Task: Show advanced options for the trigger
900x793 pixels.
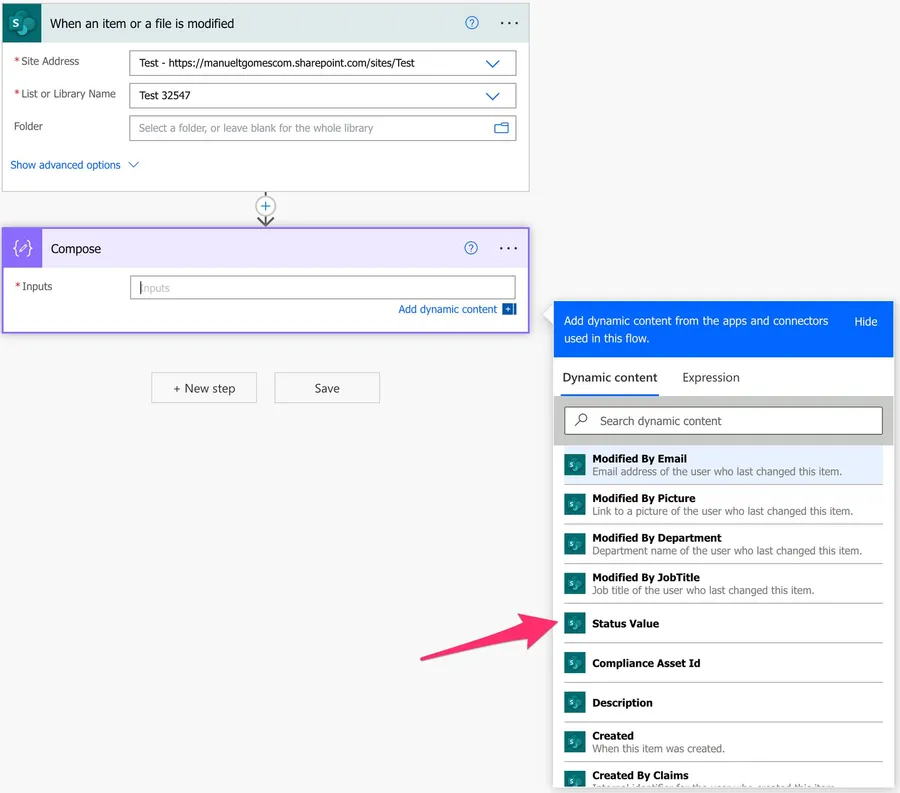Action: [x=74, y=165]
